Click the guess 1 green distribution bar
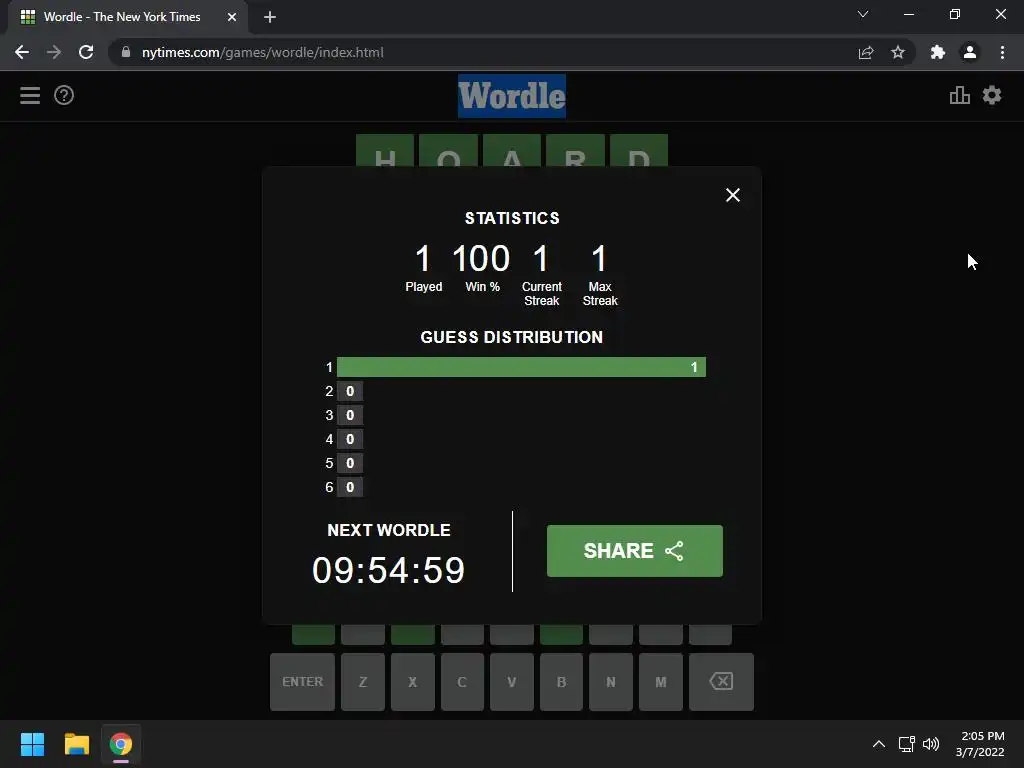 (x=521, y=367)
